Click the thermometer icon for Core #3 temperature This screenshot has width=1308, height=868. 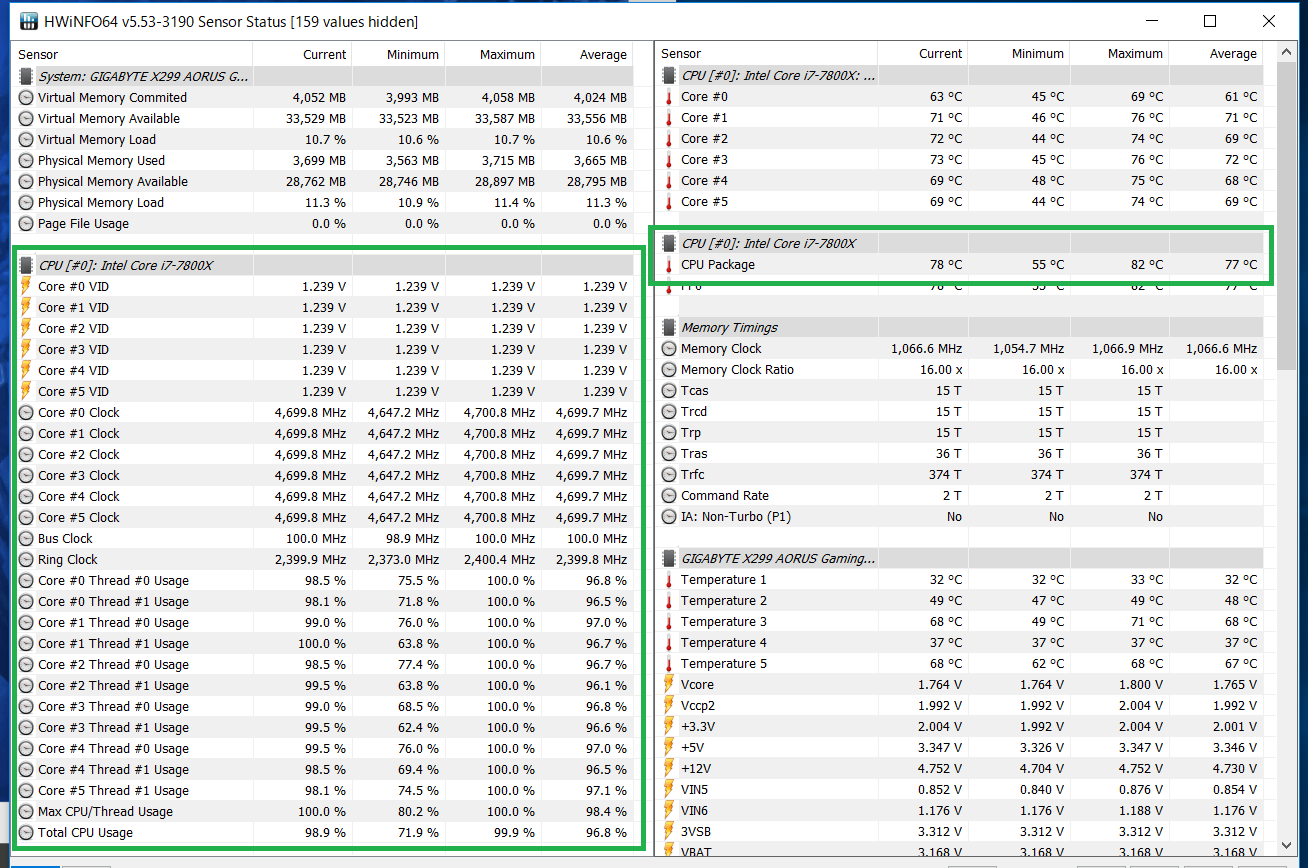(669, 159)
